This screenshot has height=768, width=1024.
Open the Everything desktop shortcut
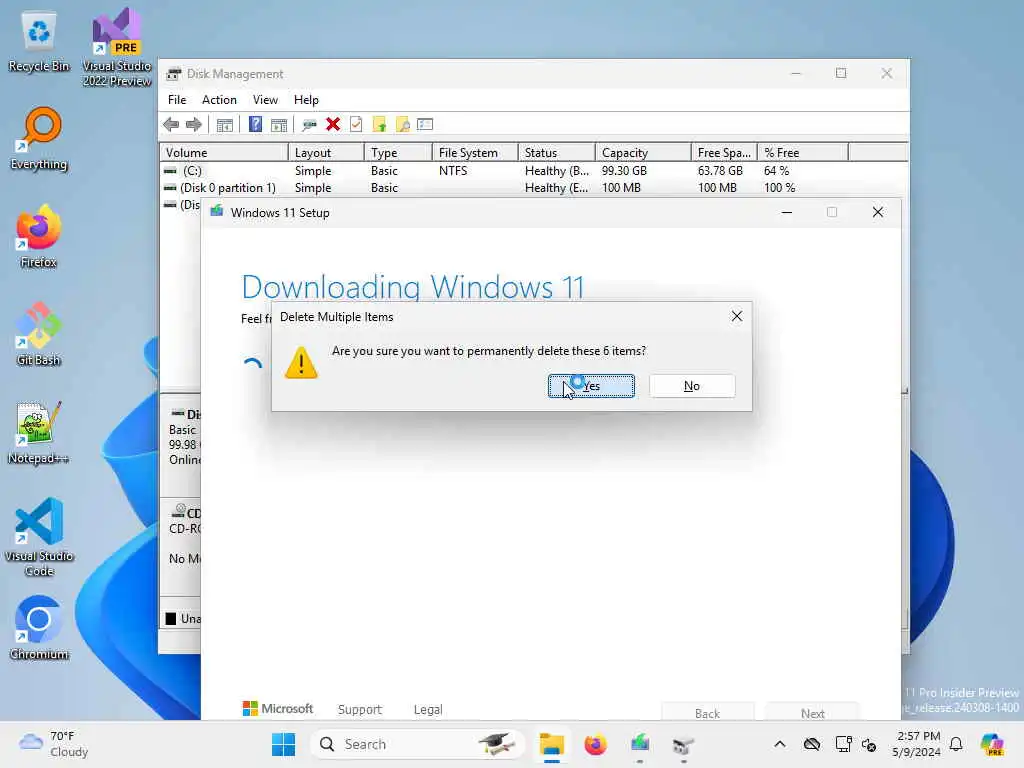pyautogui.click(x=39, y=139)
